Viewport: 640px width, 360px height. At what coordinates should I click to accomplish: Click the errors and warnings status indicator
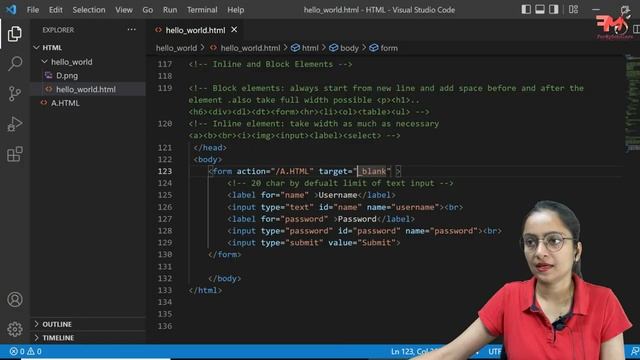point(25,351)
